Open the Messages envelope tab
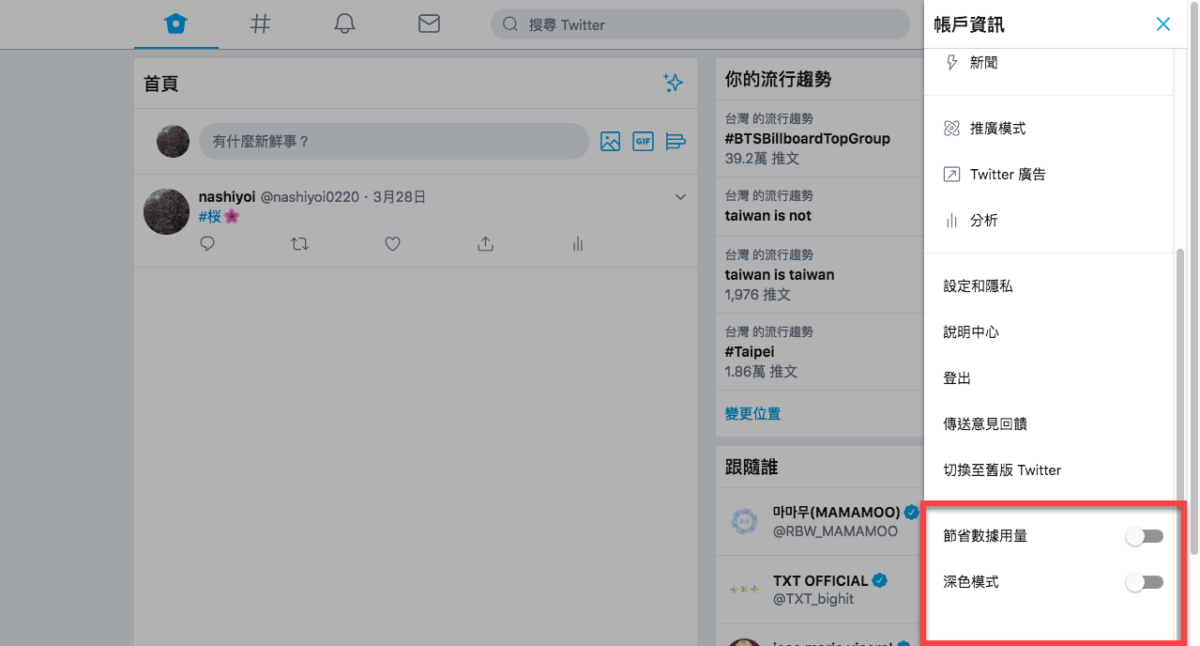1200x646 pixels. coord(429,24)
